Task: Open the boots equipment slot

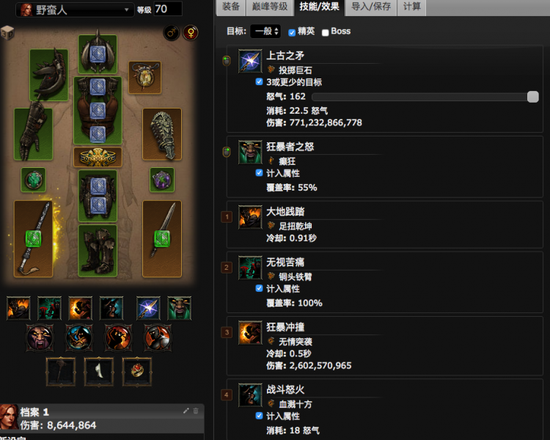Action: click(x=98, y=251)
